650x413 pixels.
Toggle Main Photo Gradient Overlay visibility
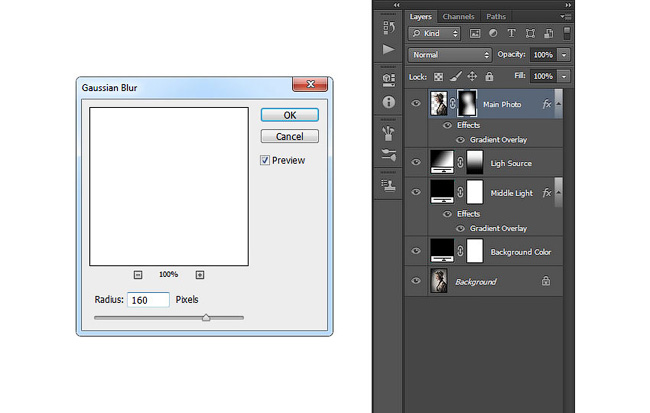point(460,140)
